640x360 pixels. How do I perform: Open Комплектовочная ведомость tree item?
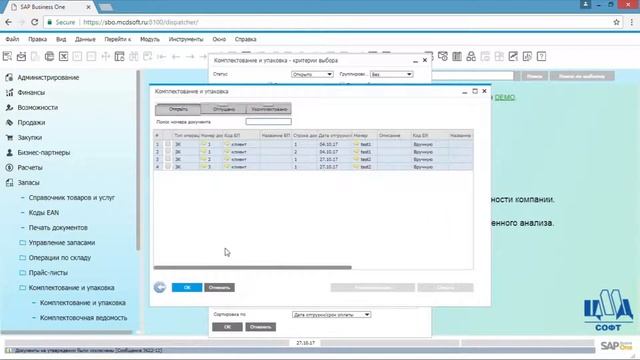[83, 318]
